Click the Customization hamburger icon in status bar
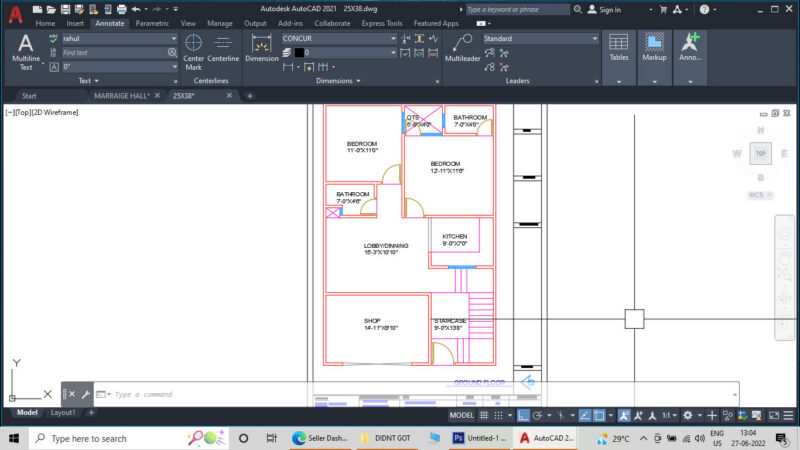Screen dimensions: 800x450 click(x=788, y=415)
